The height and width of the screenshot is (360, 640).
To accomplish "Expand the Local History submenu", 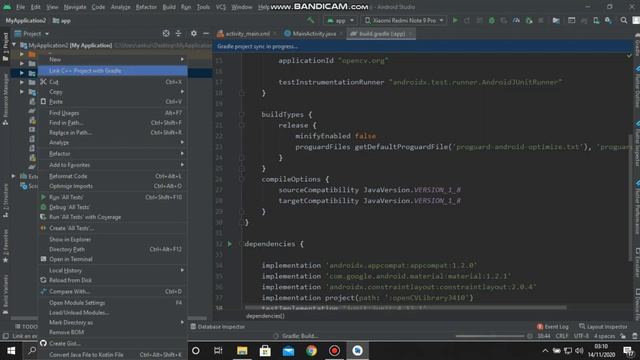I will 182,270.
